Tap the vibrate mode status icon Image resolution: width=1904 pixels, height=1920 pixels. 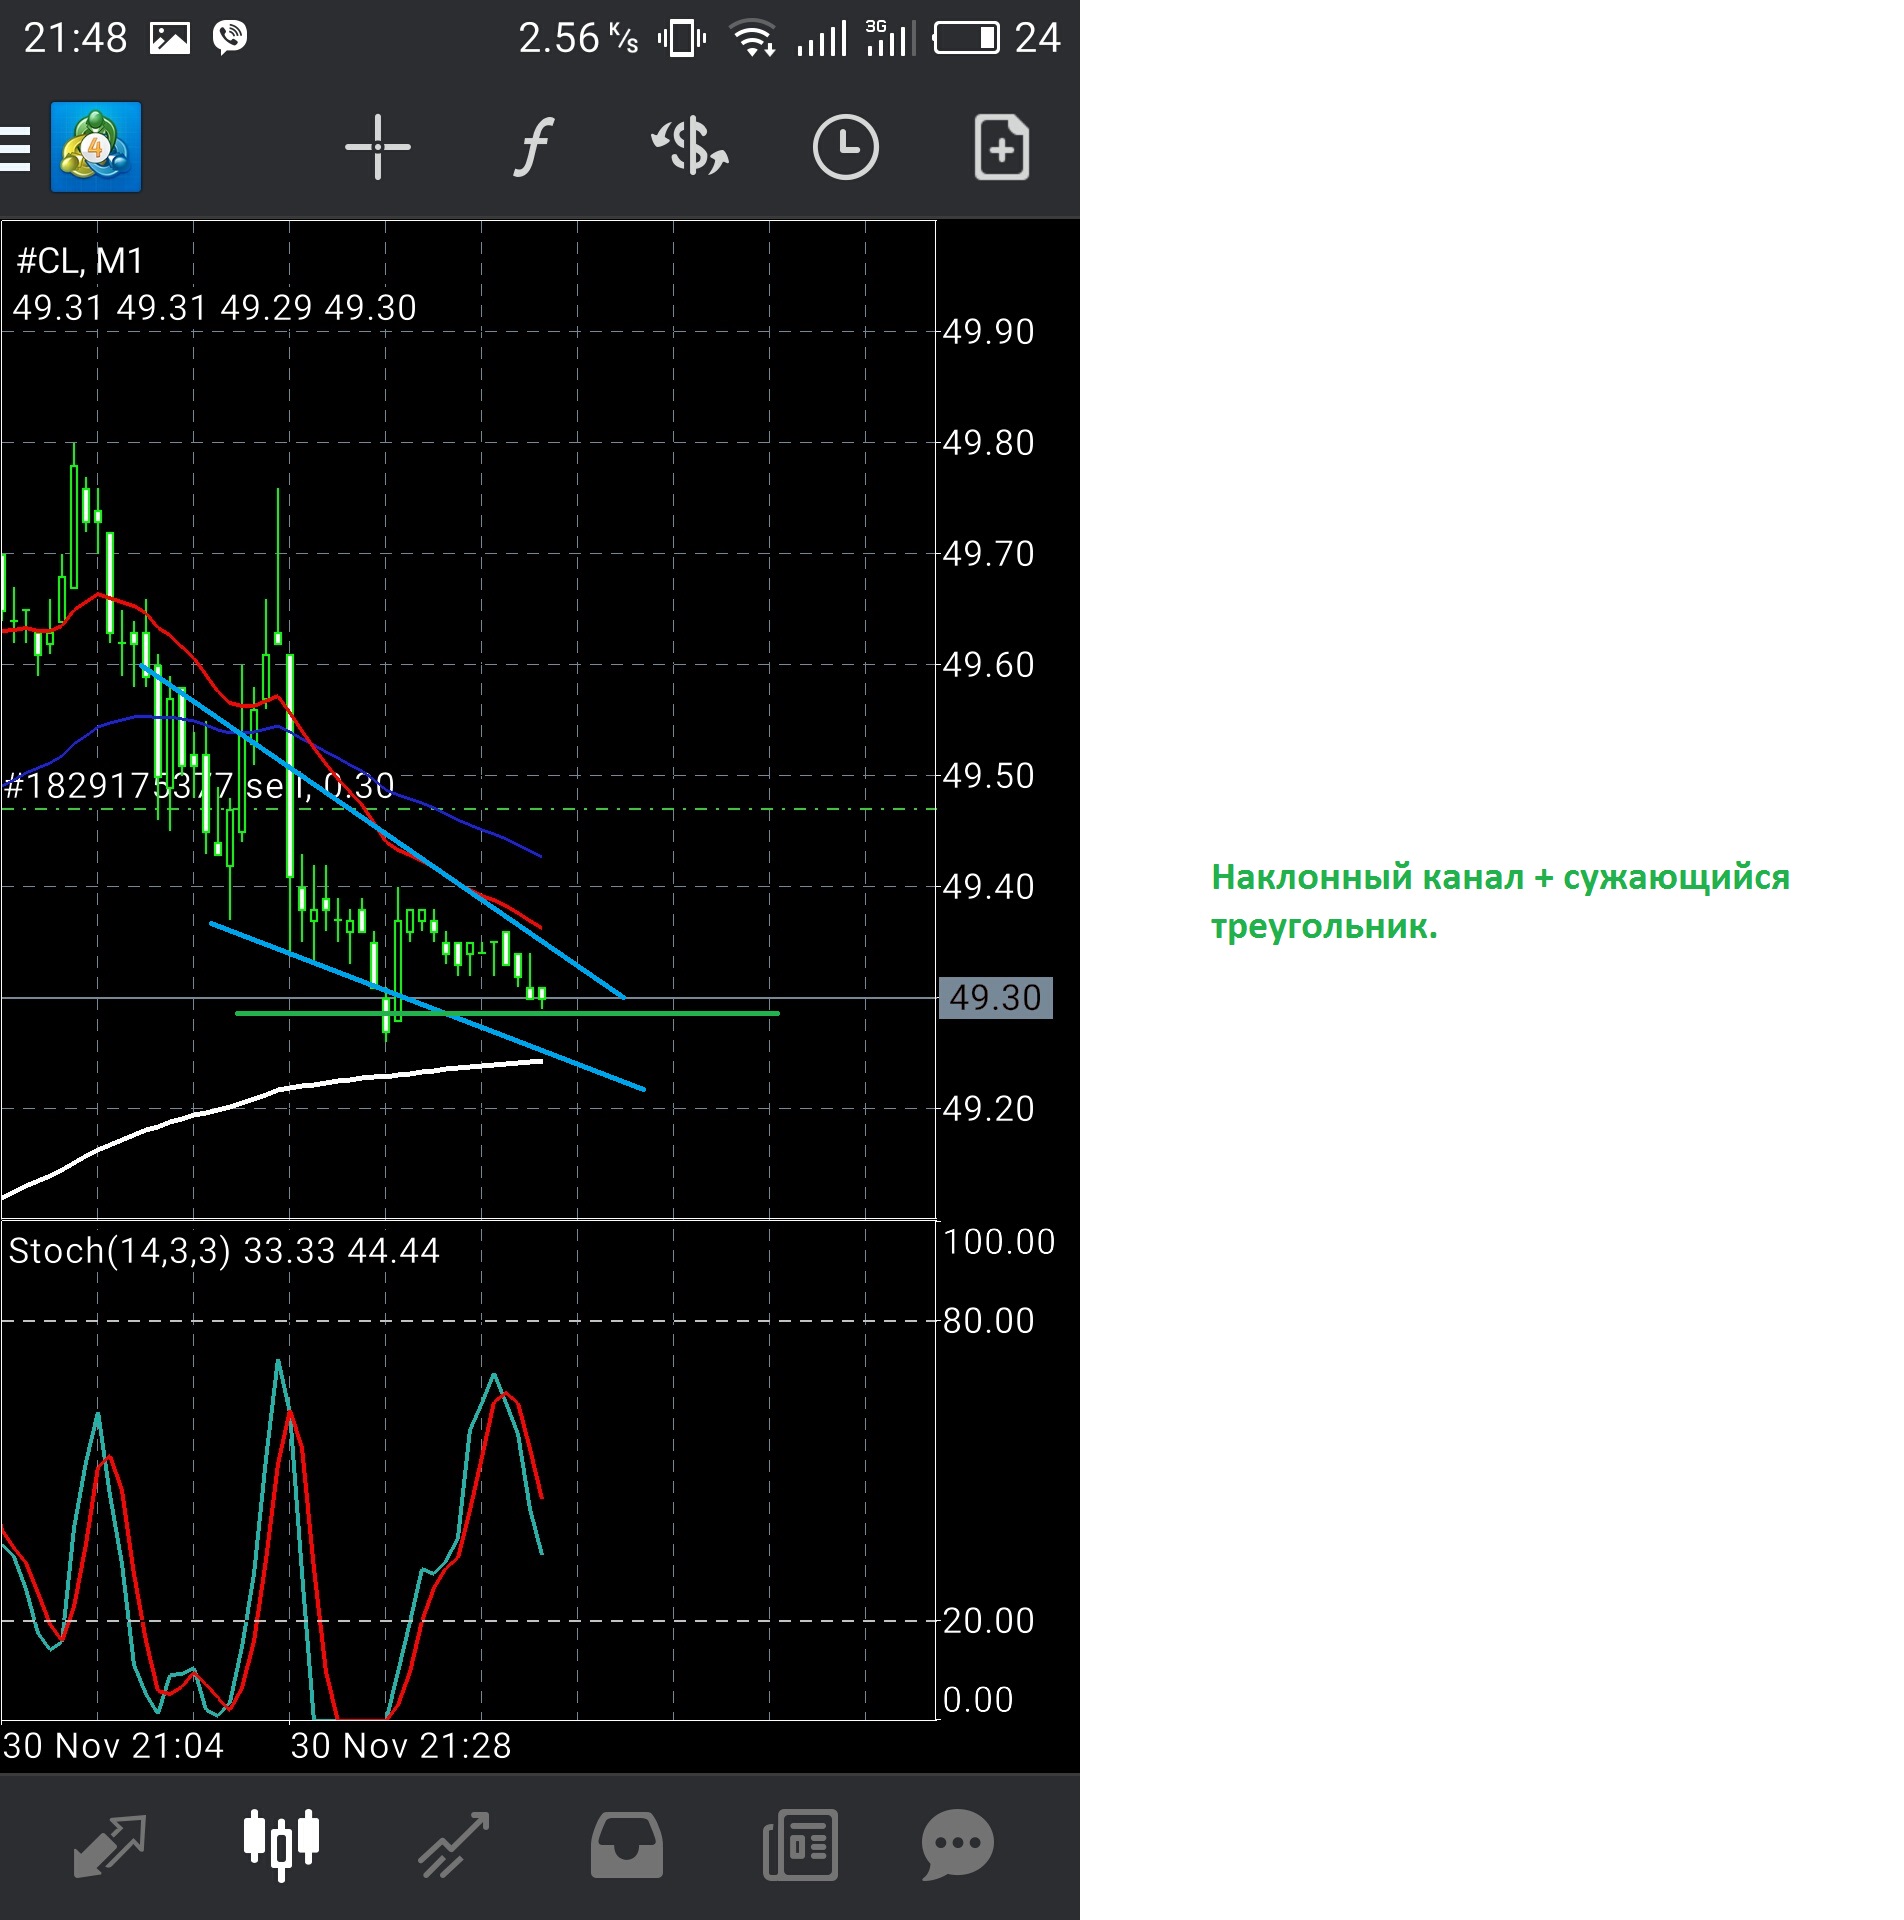point(682,38)
